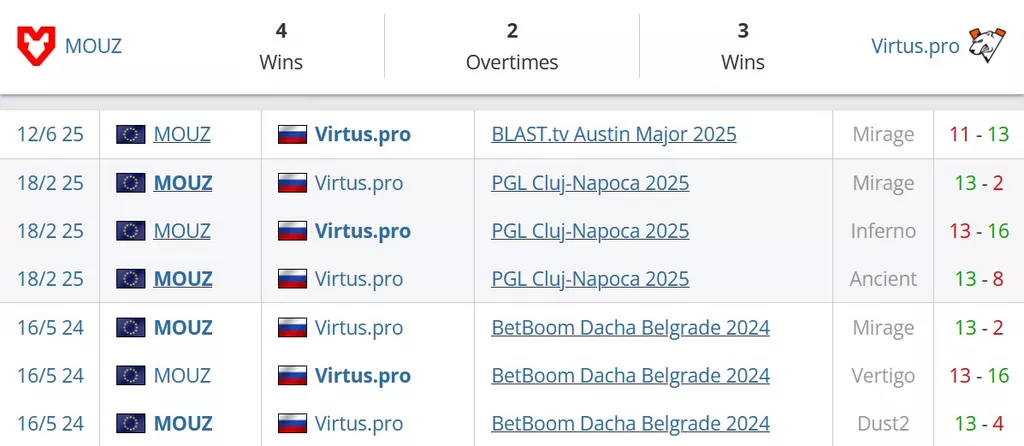Image resolution: width=1024 pixels, height=446 pixels.
Task: Click the red MOUZ team logo
Action: pos(36,46)
